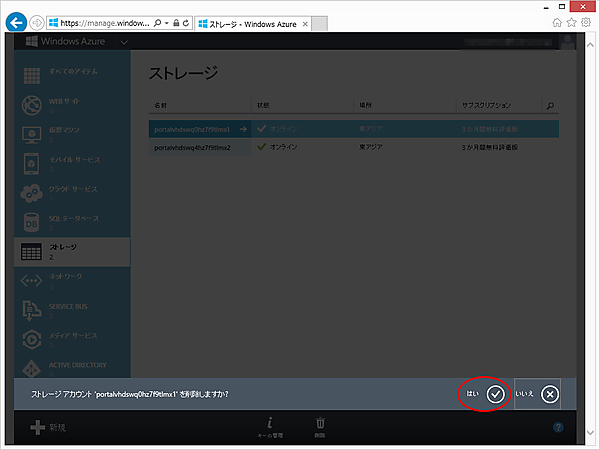
Task: Click the 仮想マシン monitor icon
Action: coord(32,135)
